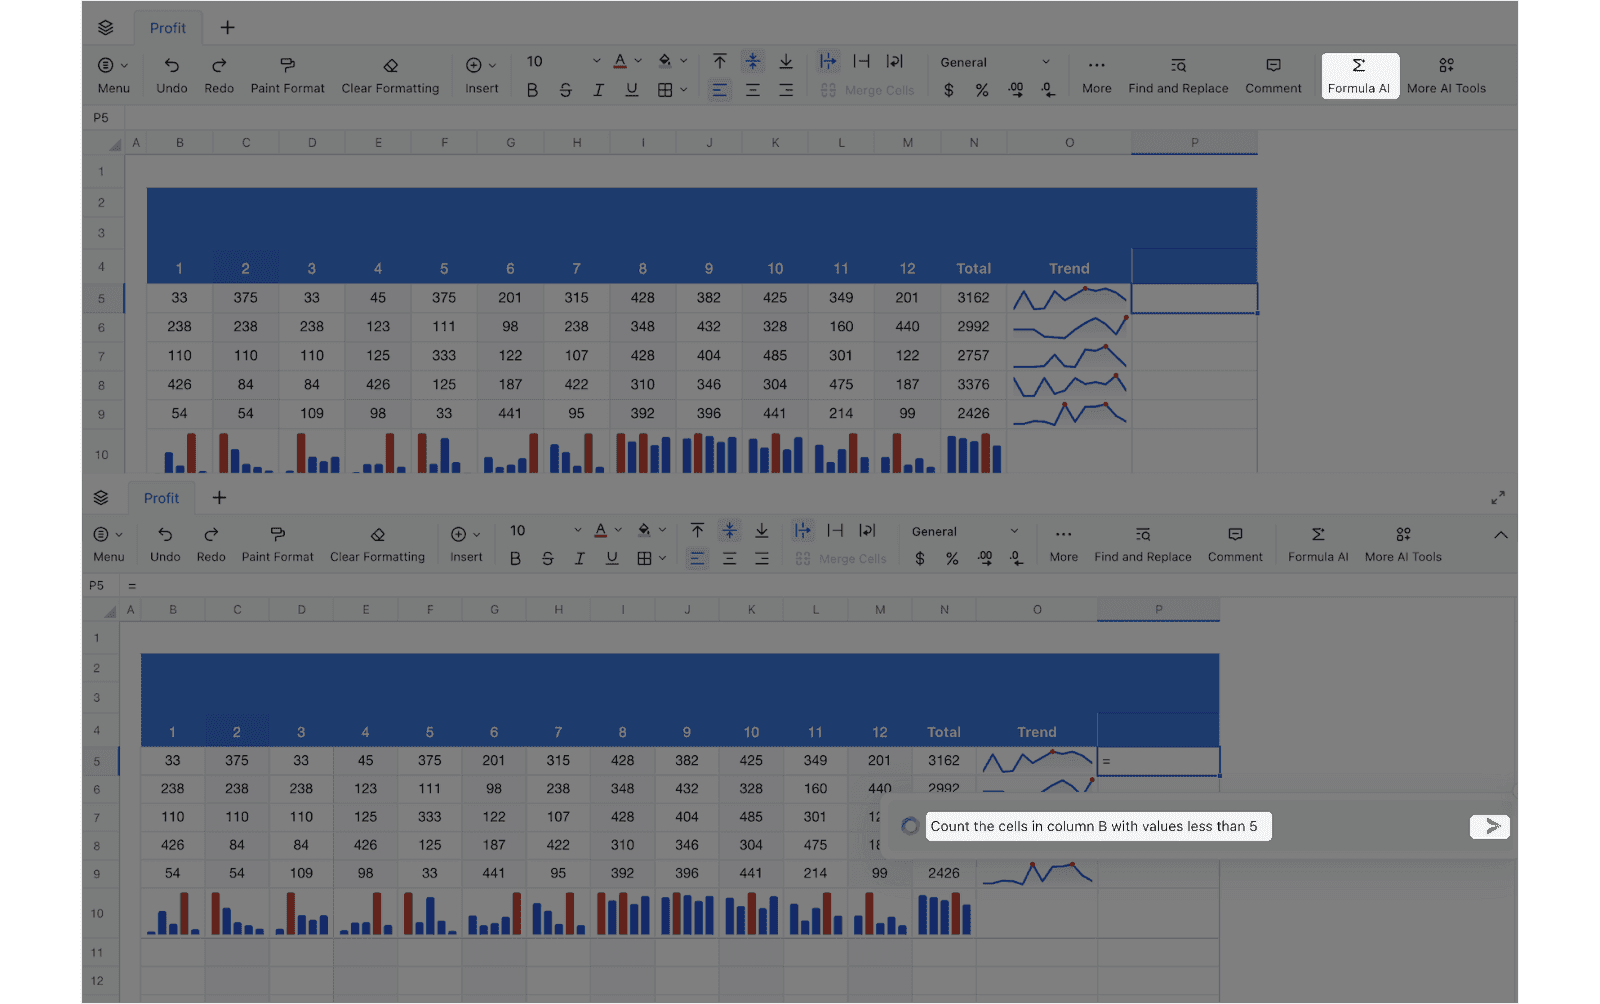Open the Menu button options
Screen dimensions: 1600x1004
[x=112, y=74]
